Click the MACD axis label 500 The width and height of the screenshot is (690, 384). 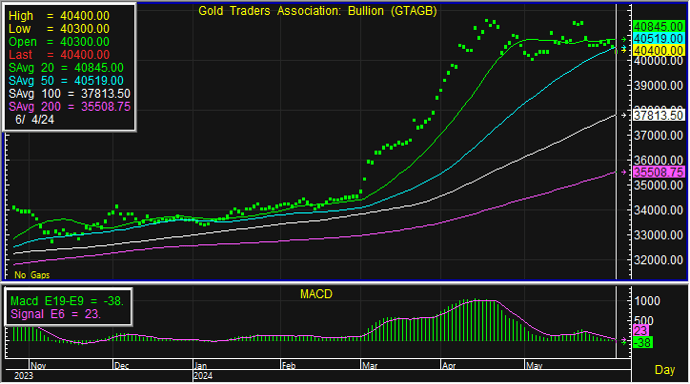coord(644,321)
